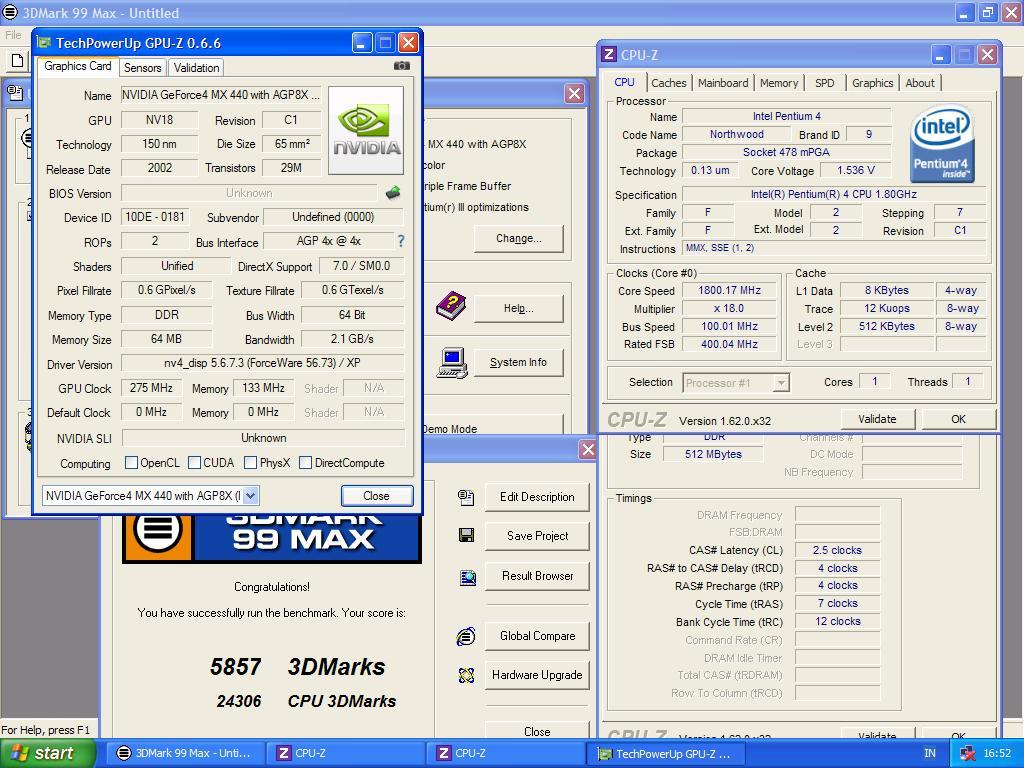Screen dimensions: 1024x768
Task: Open the Processor #1 selection dropdown
Action: (780, 383)
